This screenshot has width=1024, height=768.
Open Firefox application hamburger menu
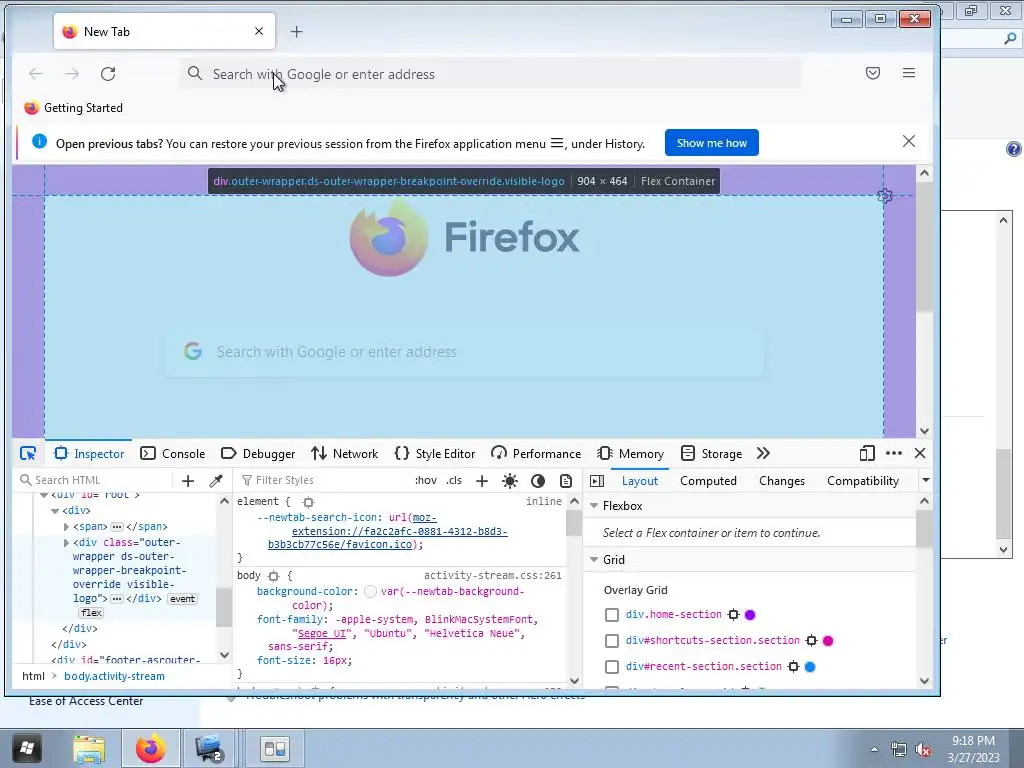tap(908, 73)
